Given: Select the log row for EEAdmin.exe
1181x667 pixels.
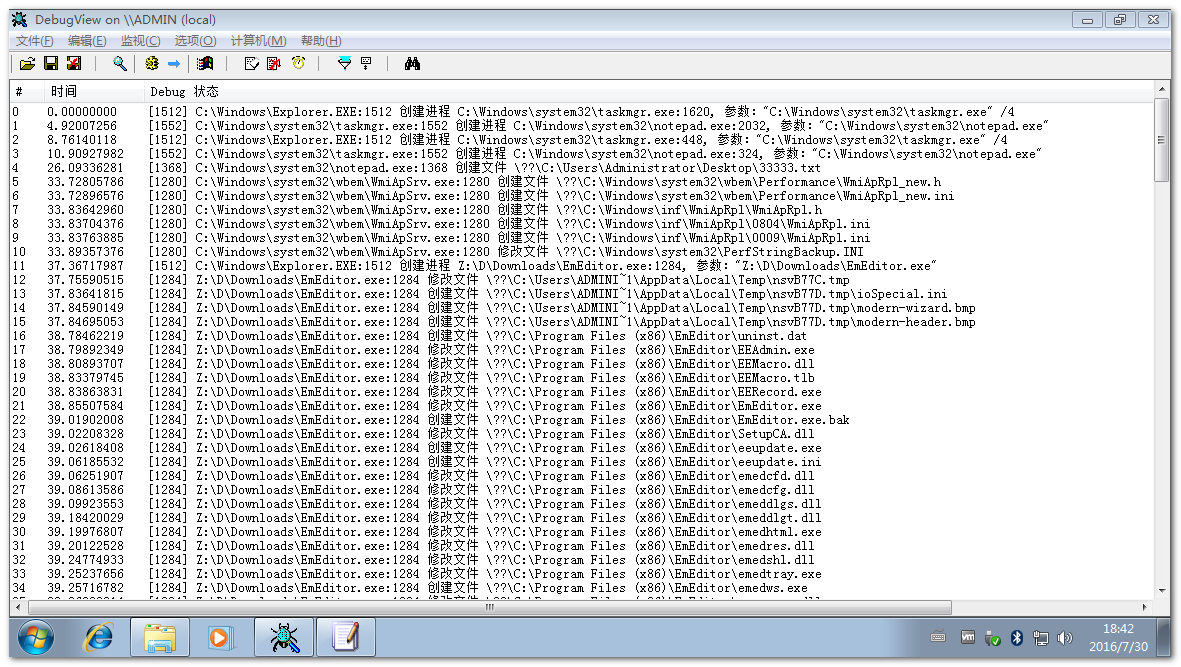Looking at the screenshot, I should [x=581, y=350].
